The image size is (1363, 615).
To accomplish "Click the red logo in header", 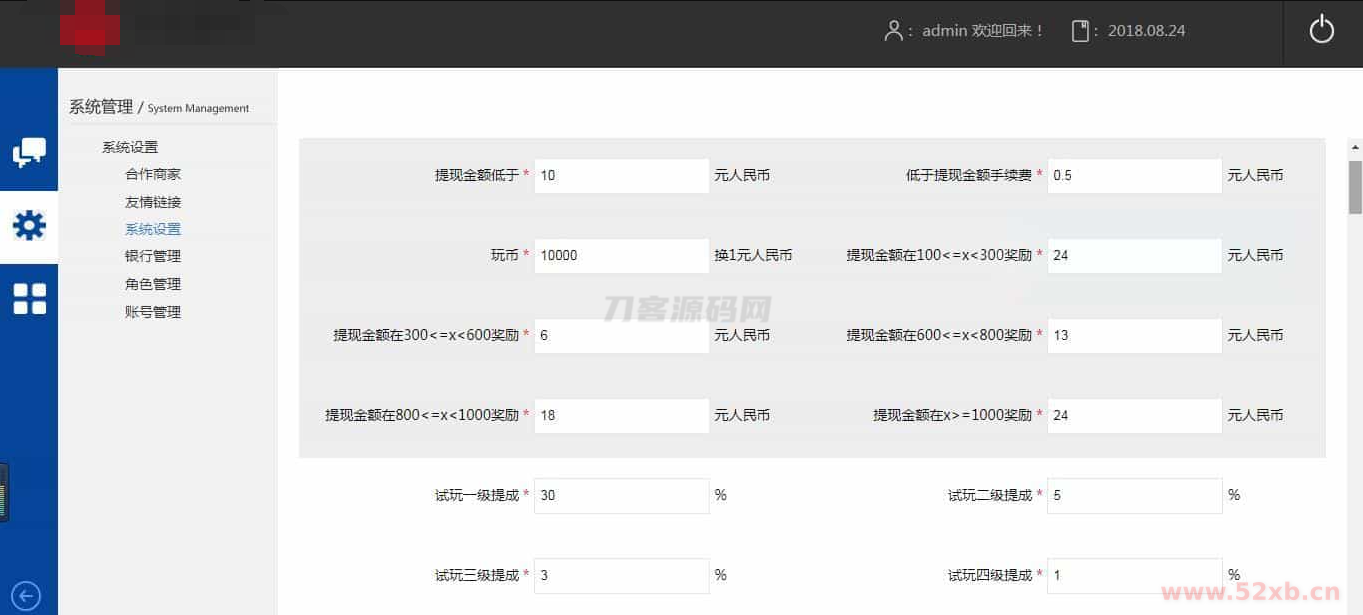I will tap(90, 28).
